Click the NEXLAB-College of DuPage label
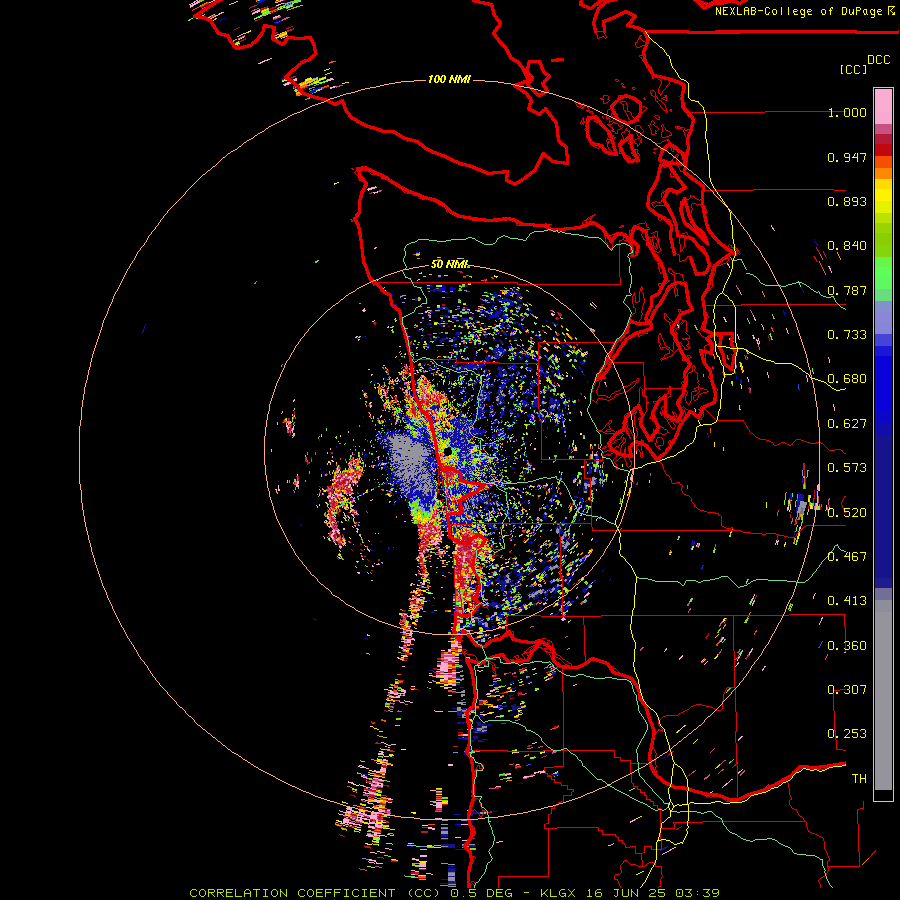 (798, 11)
